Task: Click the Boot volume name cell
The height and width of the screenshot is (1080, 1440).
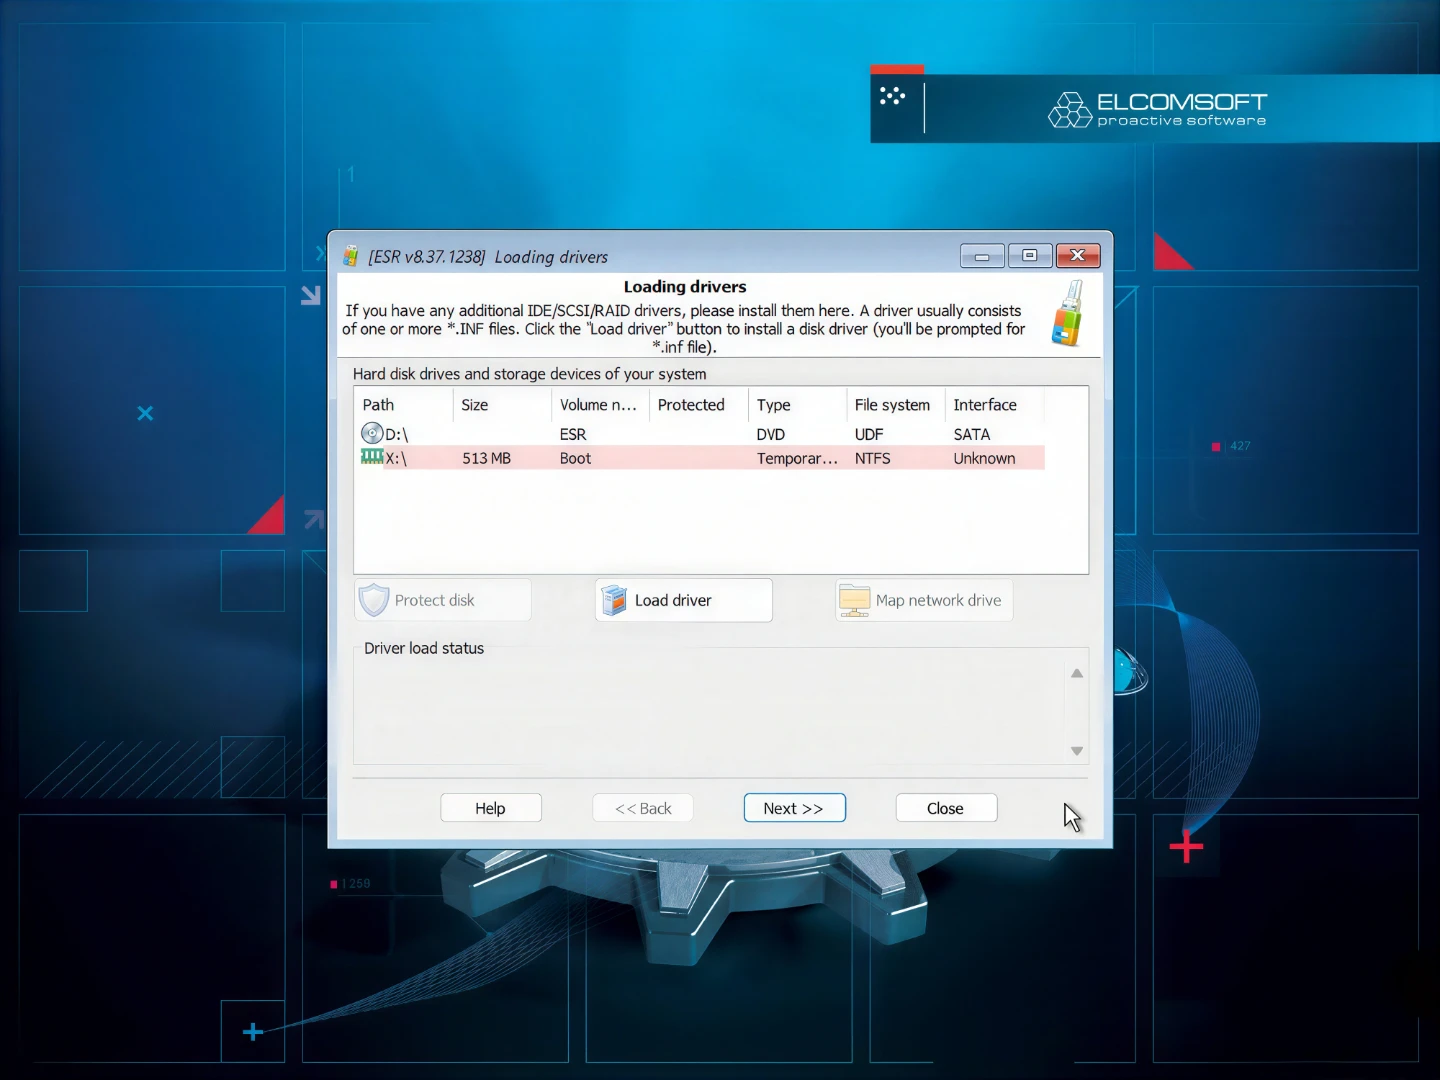Action: click(575, 458)
